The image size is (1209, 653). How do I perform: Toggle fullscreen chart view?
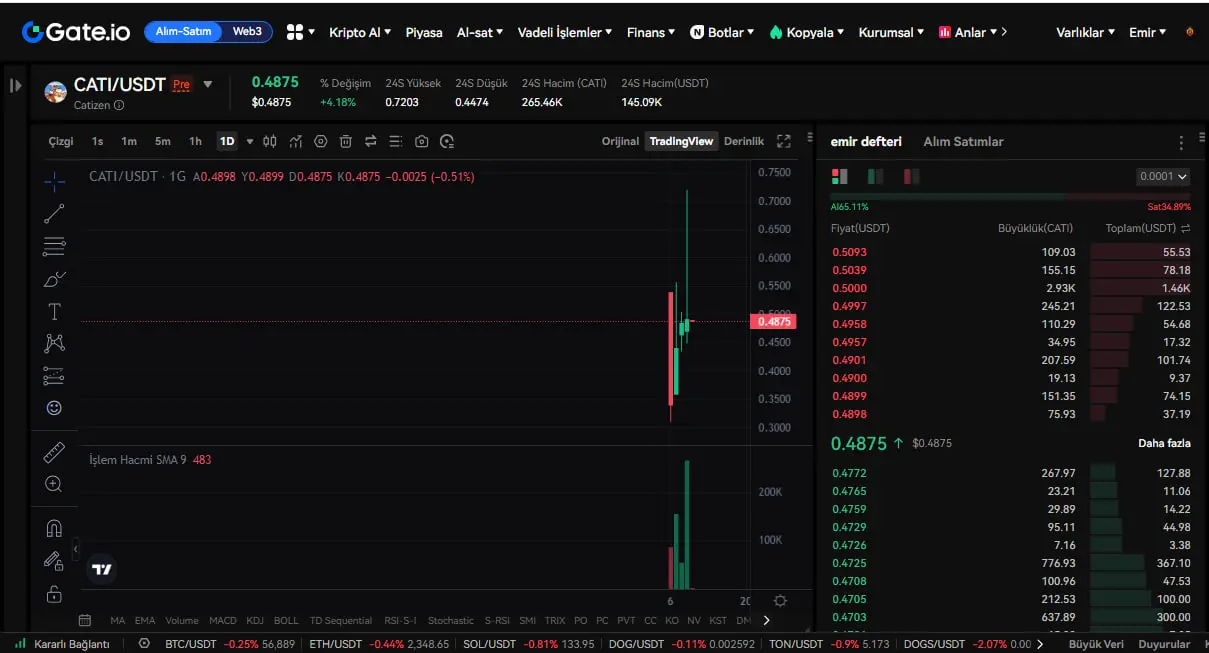click(x=784, y=141)
